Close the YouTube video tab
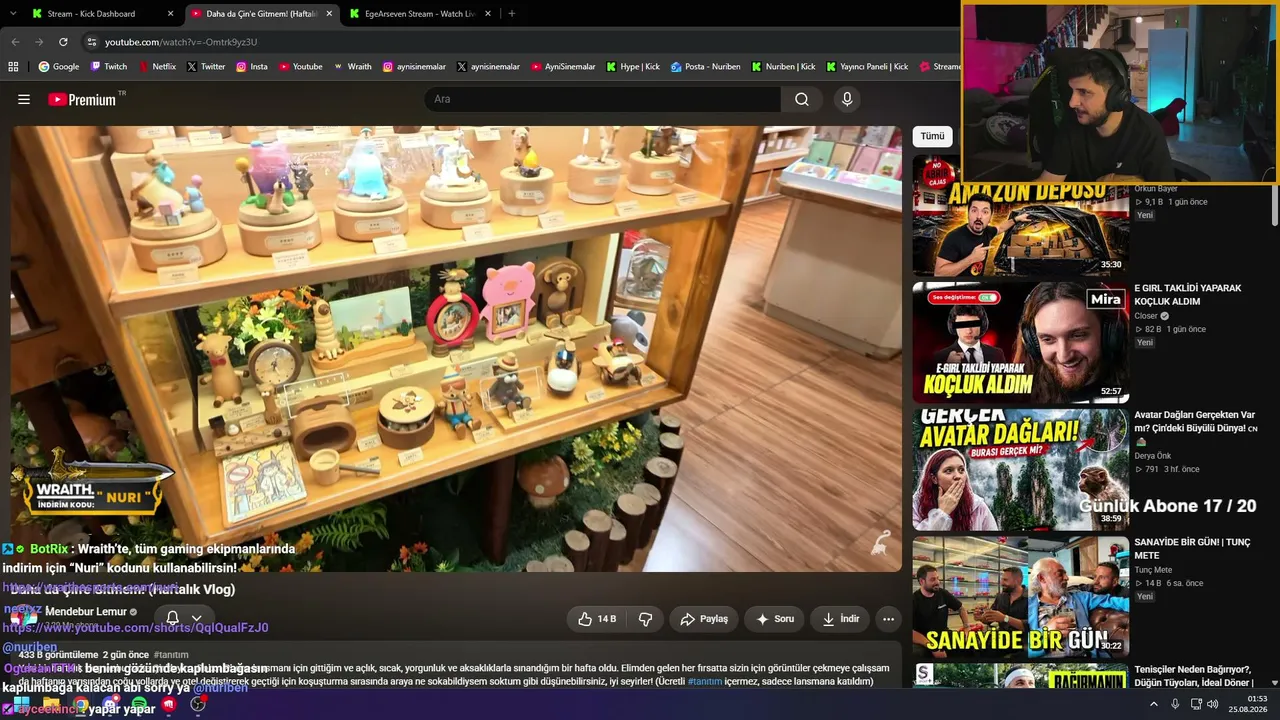 (329, 14)
